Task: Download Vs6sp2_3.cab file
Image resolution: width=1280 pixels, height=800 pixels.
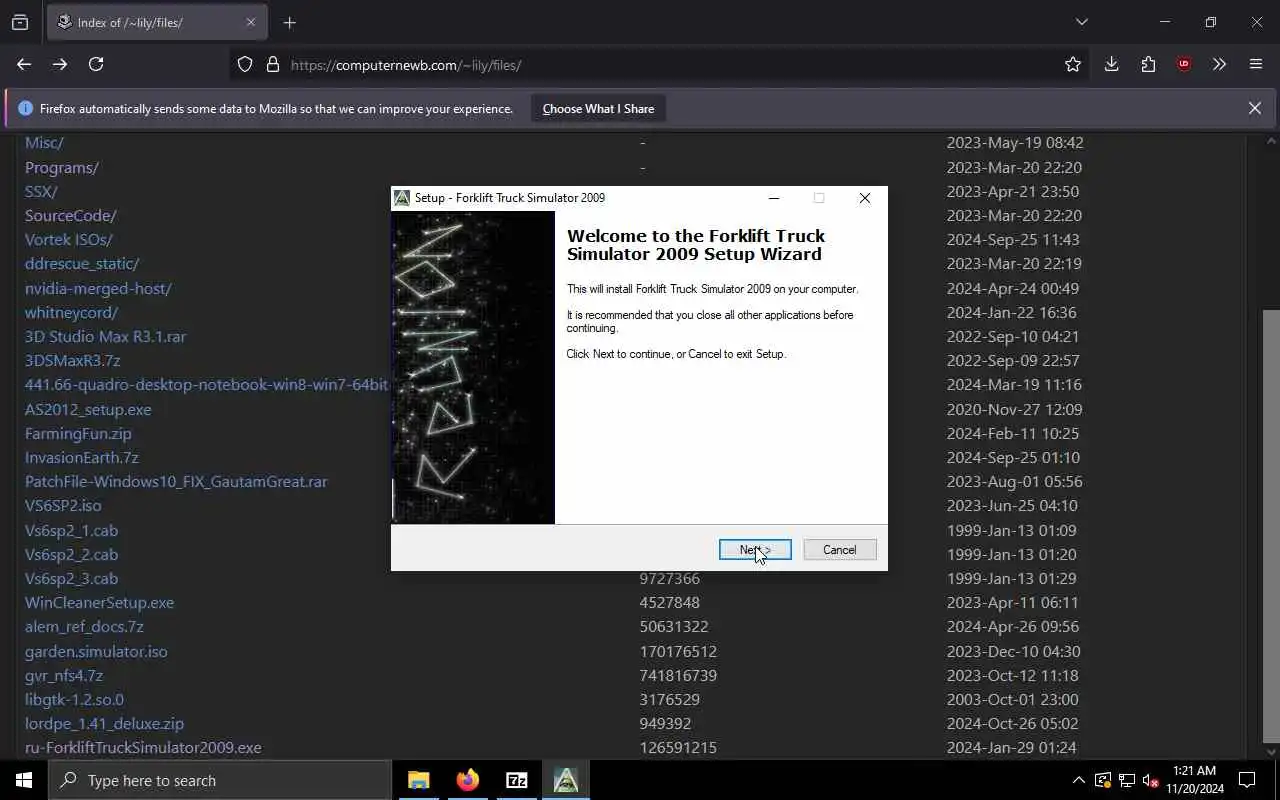Action: click(71, 579)
